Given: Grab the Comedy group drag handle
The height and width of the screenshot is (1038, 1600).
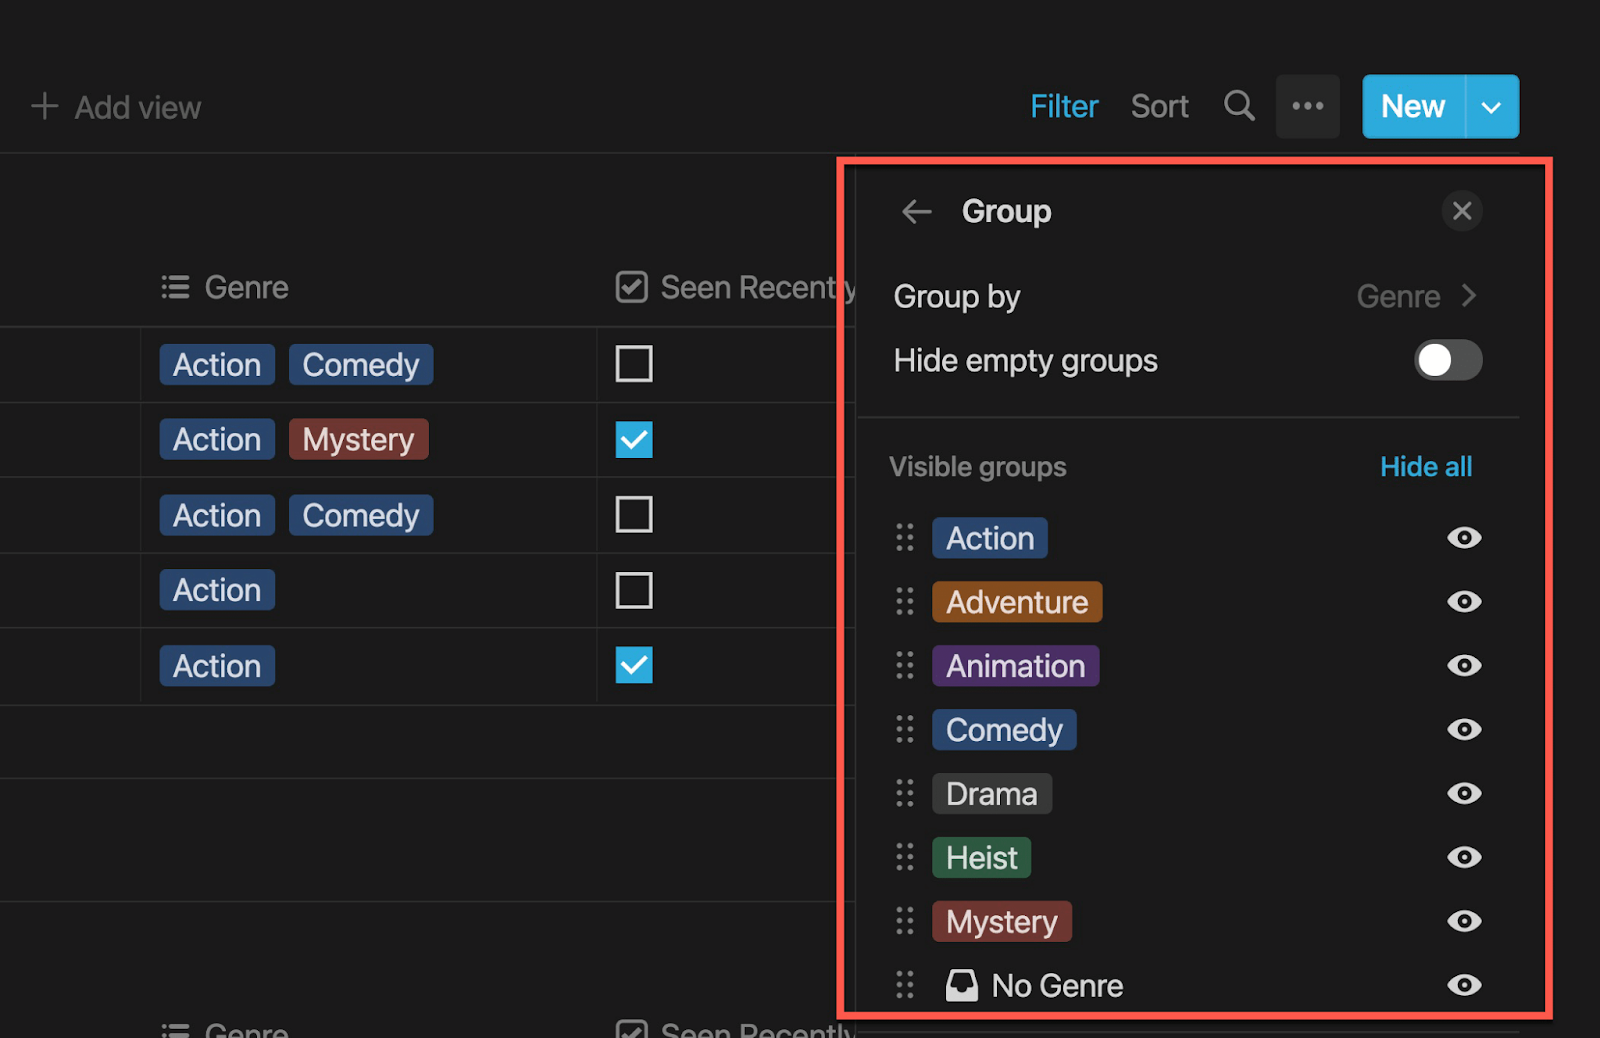Looking at the screenshot, I should point(905,730).
